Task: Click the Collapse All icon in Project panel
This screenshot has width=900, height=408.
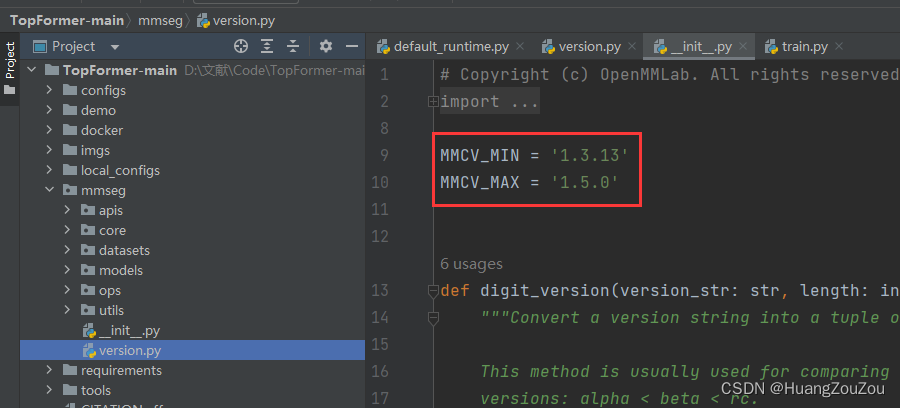Action: point(293,46)
